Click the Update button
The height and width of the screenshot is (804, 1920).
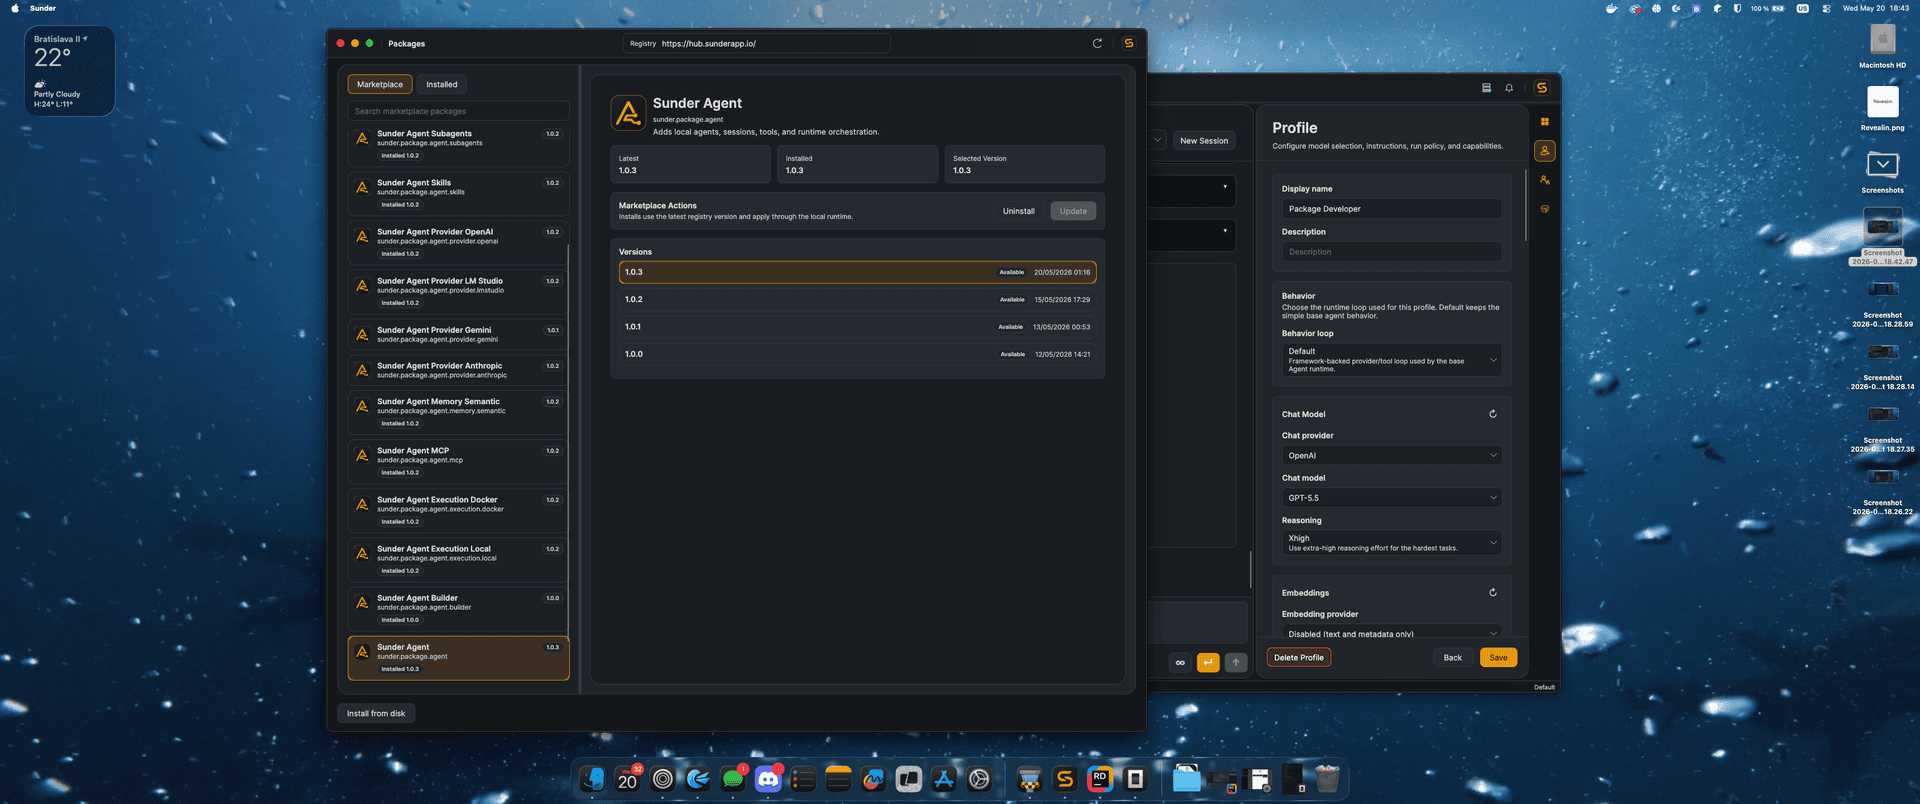click(x=1073, y=211)
